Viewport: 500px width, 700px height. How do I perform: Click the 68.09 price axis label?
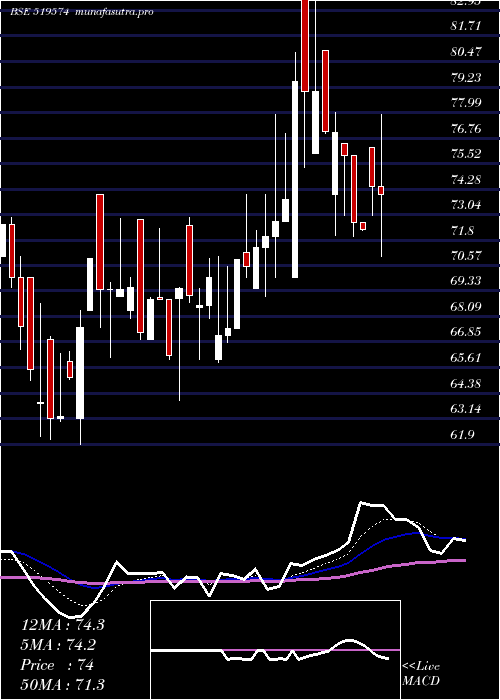point(466,307)
